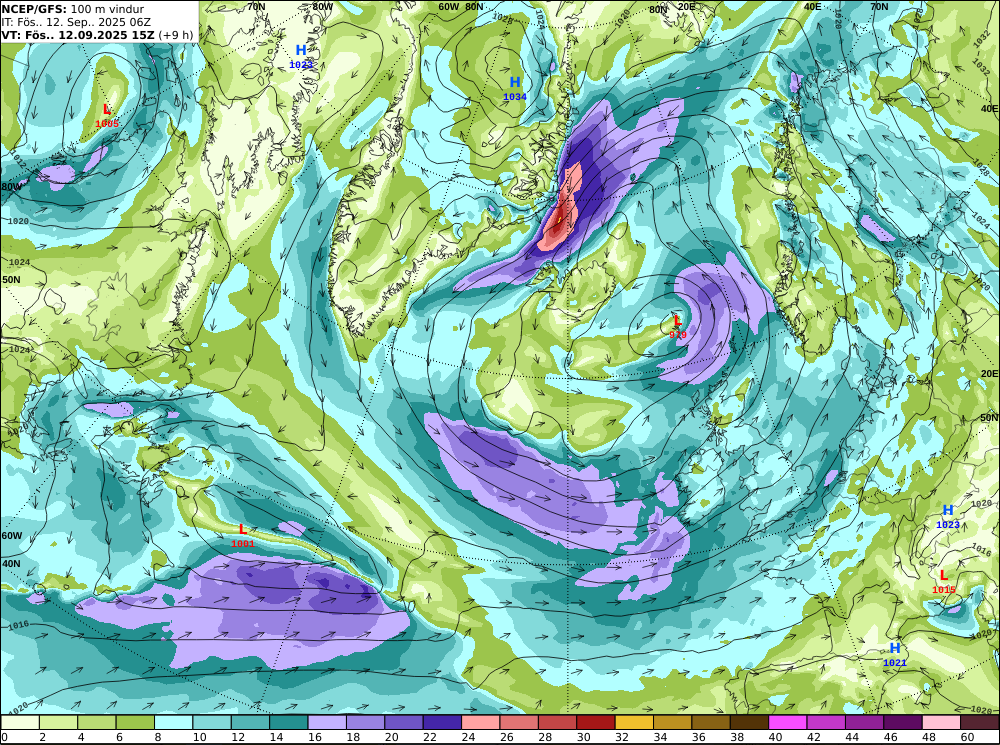Click the blue H marker over Europe labeled 1023
Viewport: 1000px width, 745px height.
[948, 510]
